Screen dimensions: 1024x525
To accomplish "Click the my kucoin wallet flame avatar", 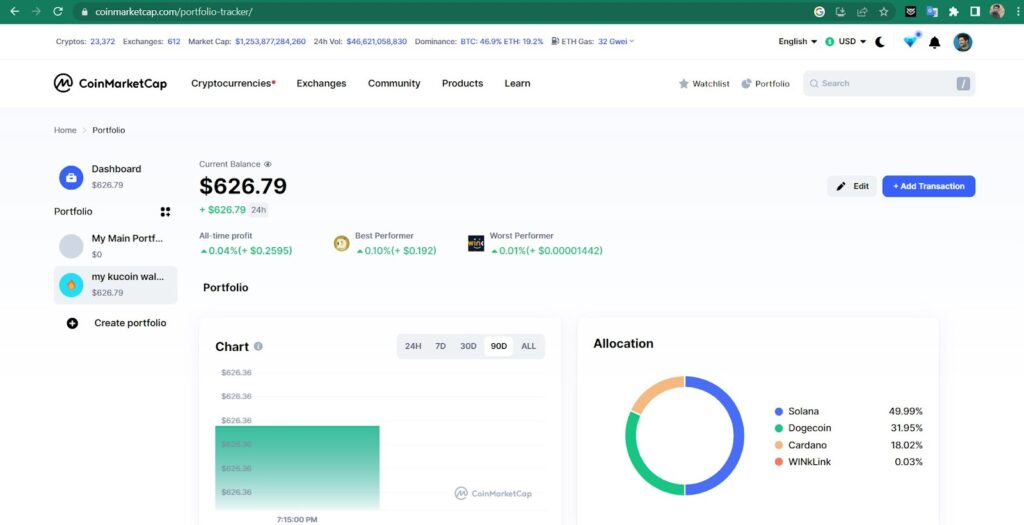I will pyautogui.click(x=71, y=285).
